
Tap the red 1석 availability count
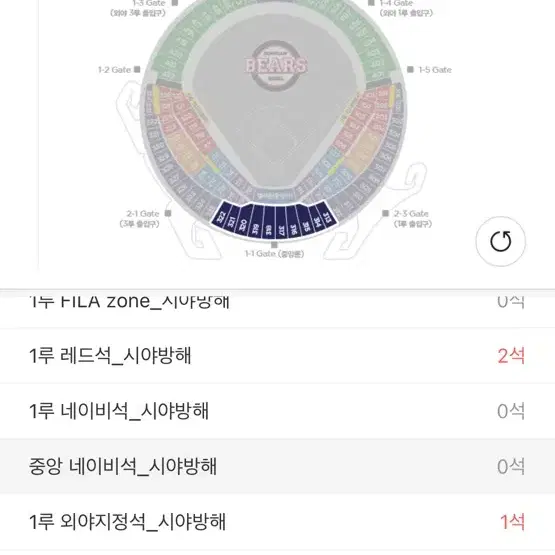coord(512,522)
